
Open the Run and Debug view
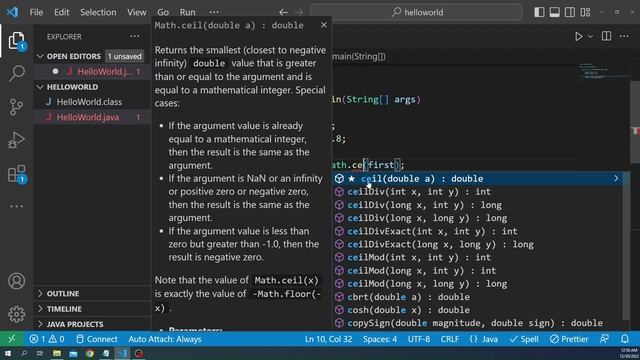click(x=16, y=140)
